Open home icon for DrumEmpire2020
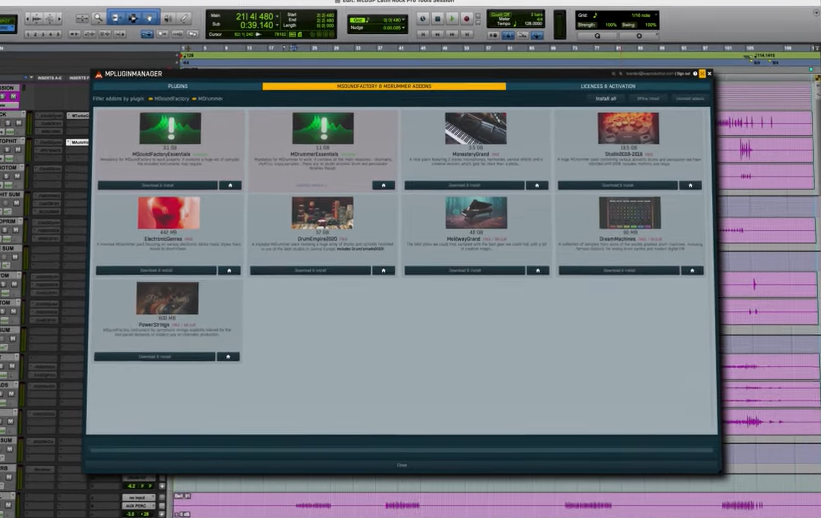The width and height of the screenshot is (821, 518). point(383,270)
